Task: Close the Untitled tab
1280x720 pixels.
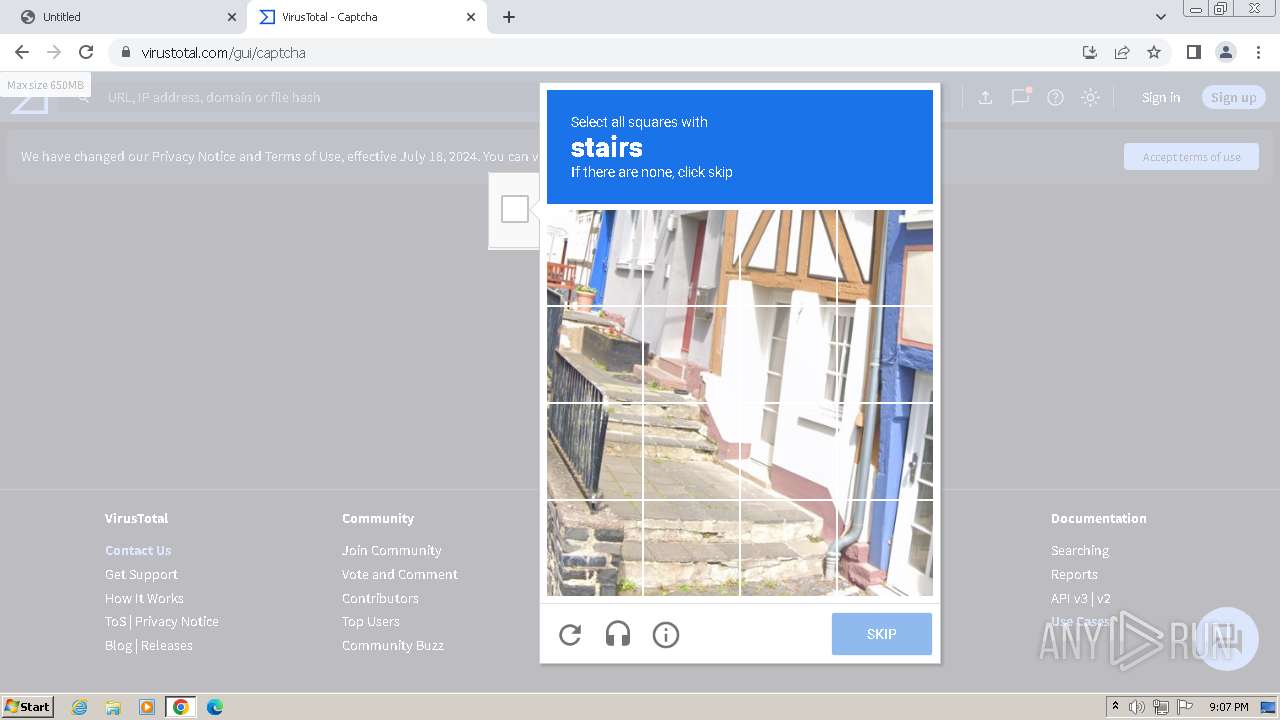Action: pos(232,17)
